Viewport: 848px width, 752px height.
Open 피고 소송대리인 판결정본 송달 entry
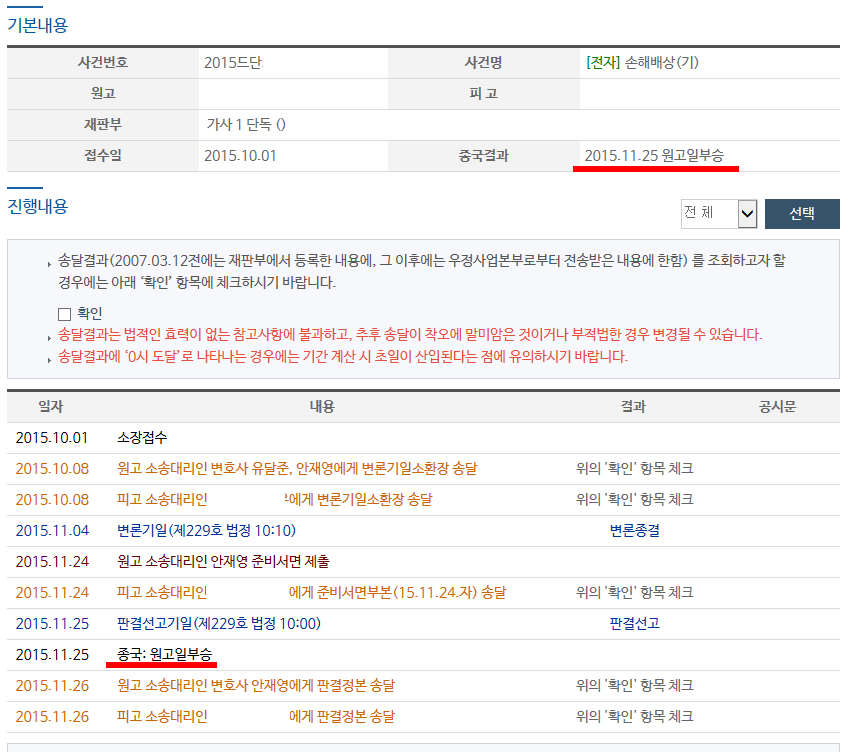pyautogui.click(x=256, y=717)
